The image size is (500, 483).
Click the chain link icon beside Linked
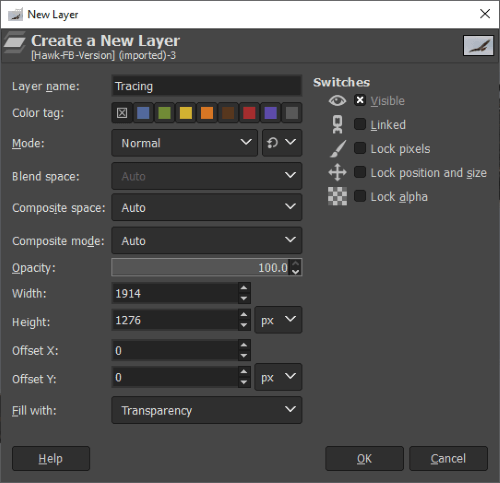337,124
